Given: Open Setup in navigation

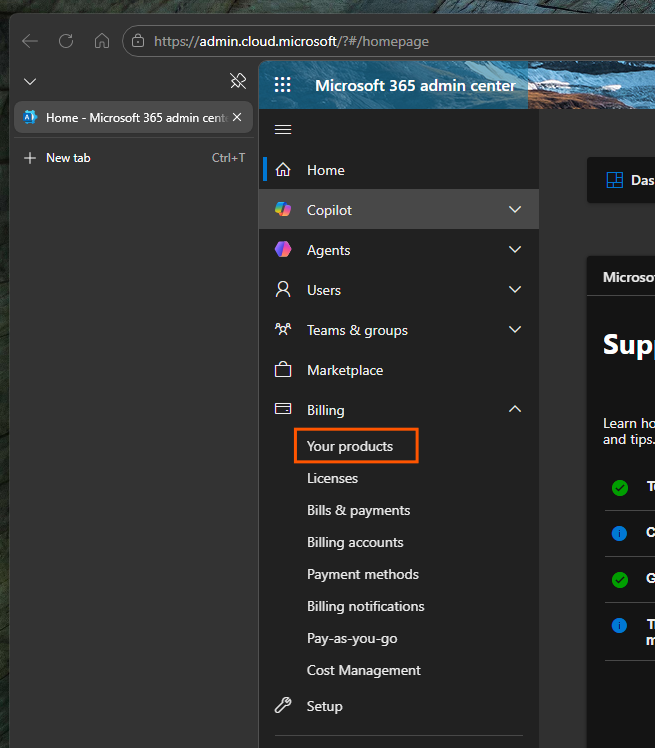Looking at the screenshot, I should [x=399, y=706].
